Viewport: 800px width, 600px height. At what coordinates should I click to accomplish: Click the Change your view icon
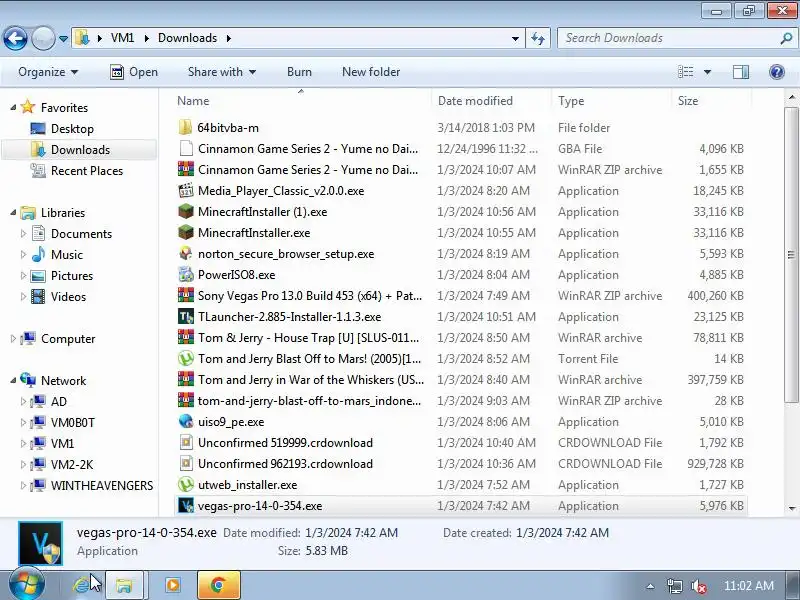point(685,72)
